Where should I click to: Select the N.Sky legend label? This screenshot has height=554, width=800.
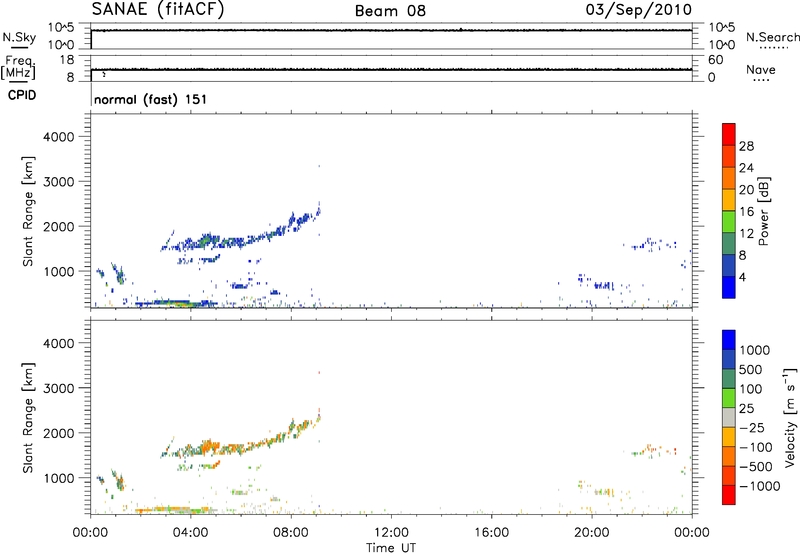[19, 38]
